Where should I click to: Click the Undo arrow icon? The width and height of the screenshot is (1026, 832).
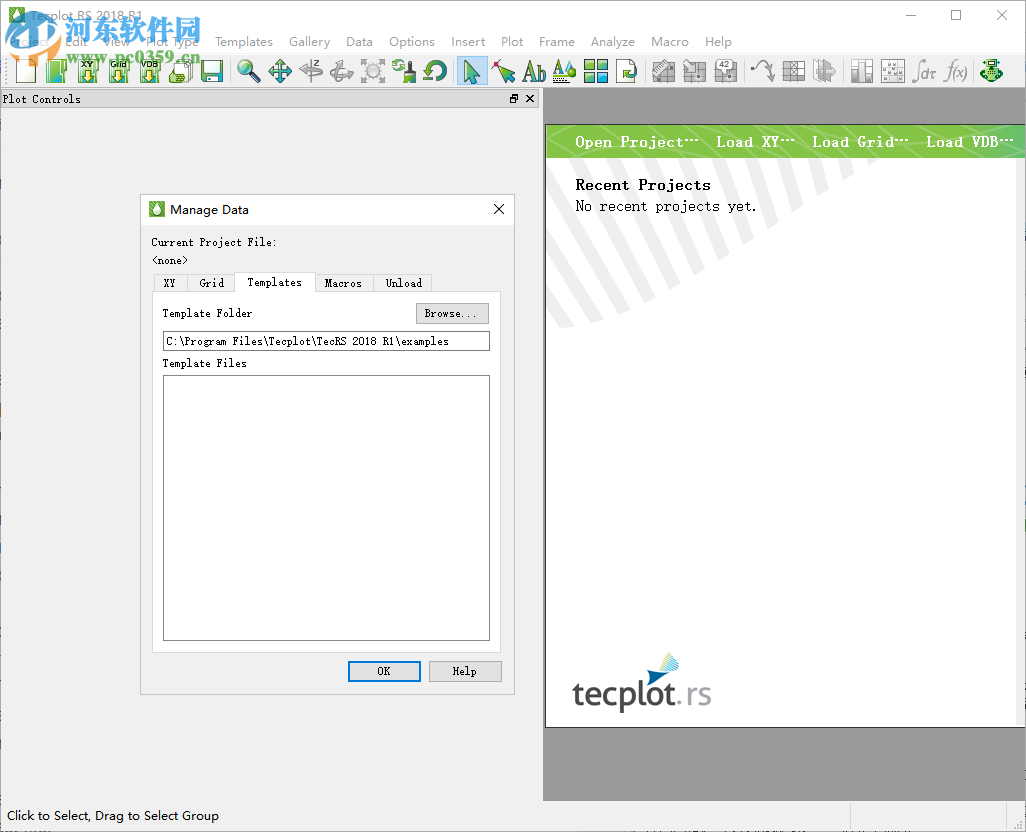[x=434, y=71]
